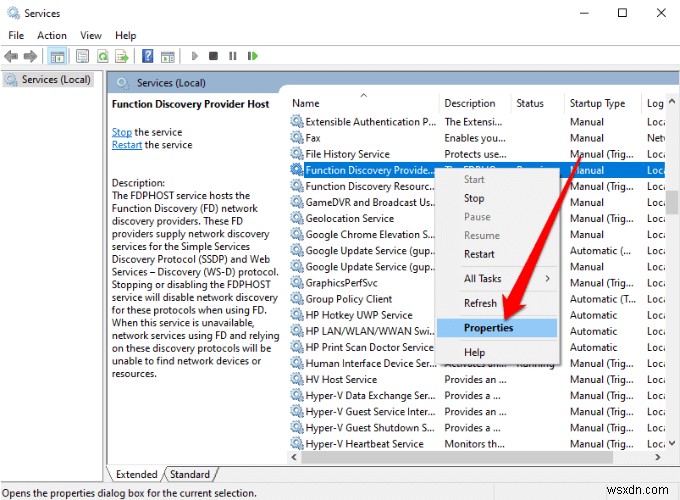Click gear icon beside GraphicsPerfSvc
The image size is (680, 500).
point(297,283)
